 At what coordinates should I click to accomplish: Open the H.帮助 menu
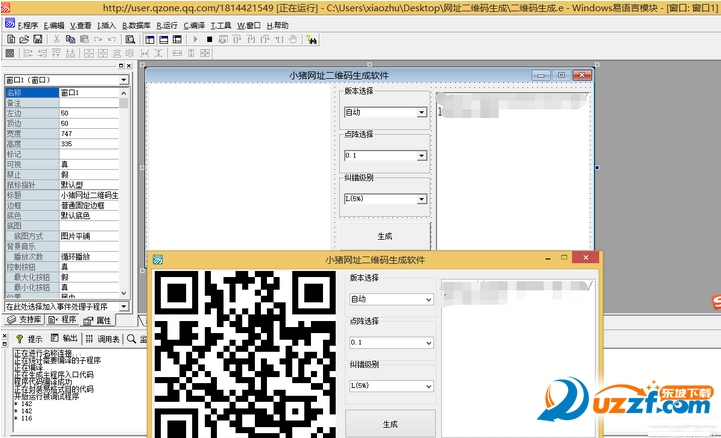coord(278,26)
